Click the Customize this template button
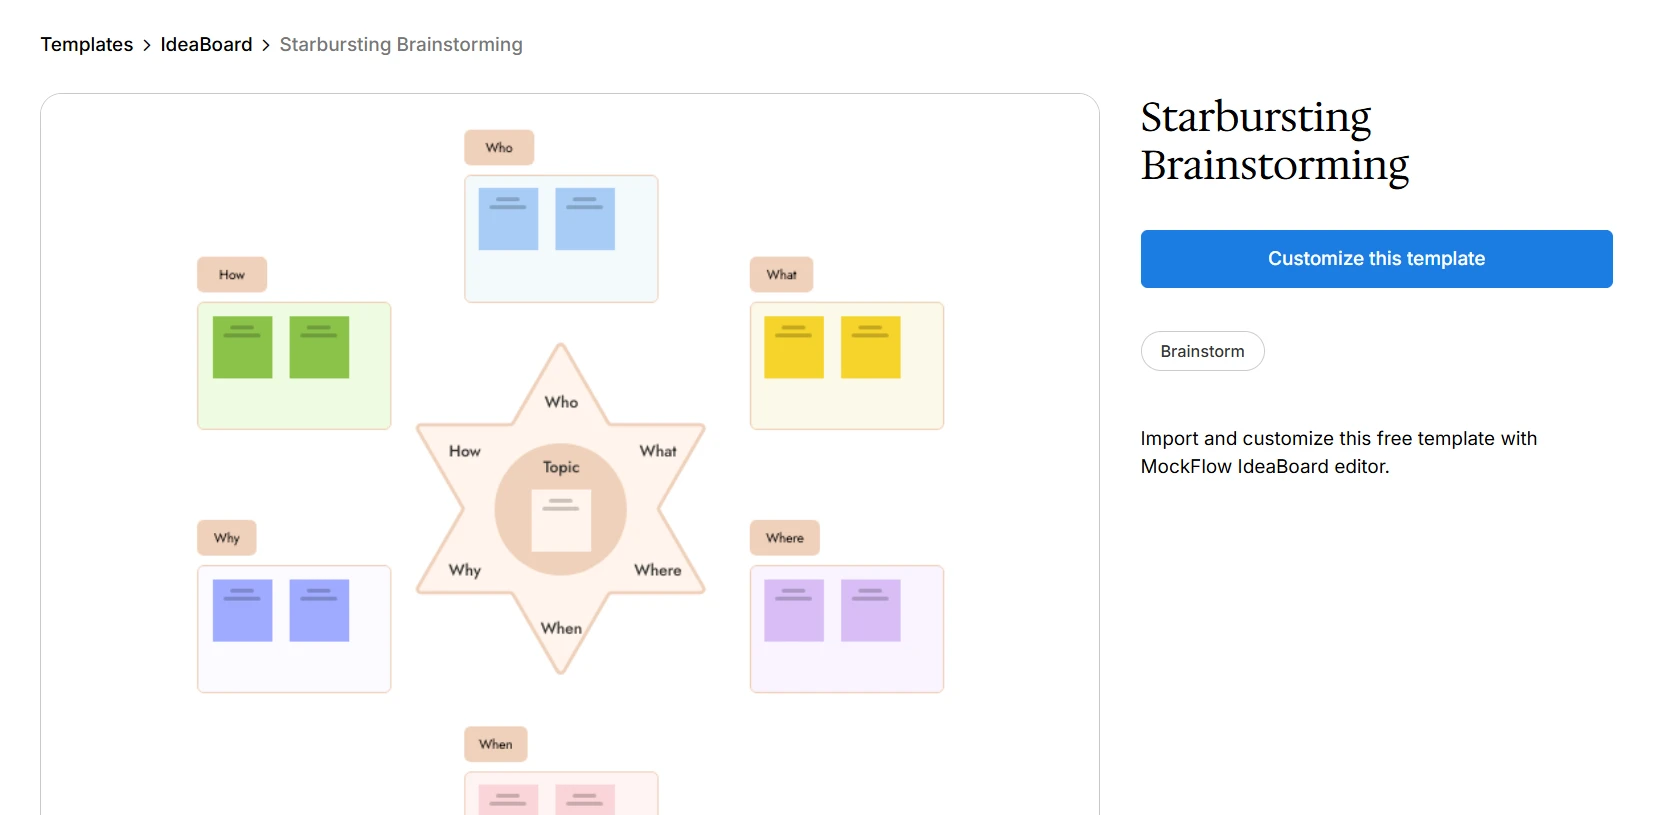 click(1376, 258)
